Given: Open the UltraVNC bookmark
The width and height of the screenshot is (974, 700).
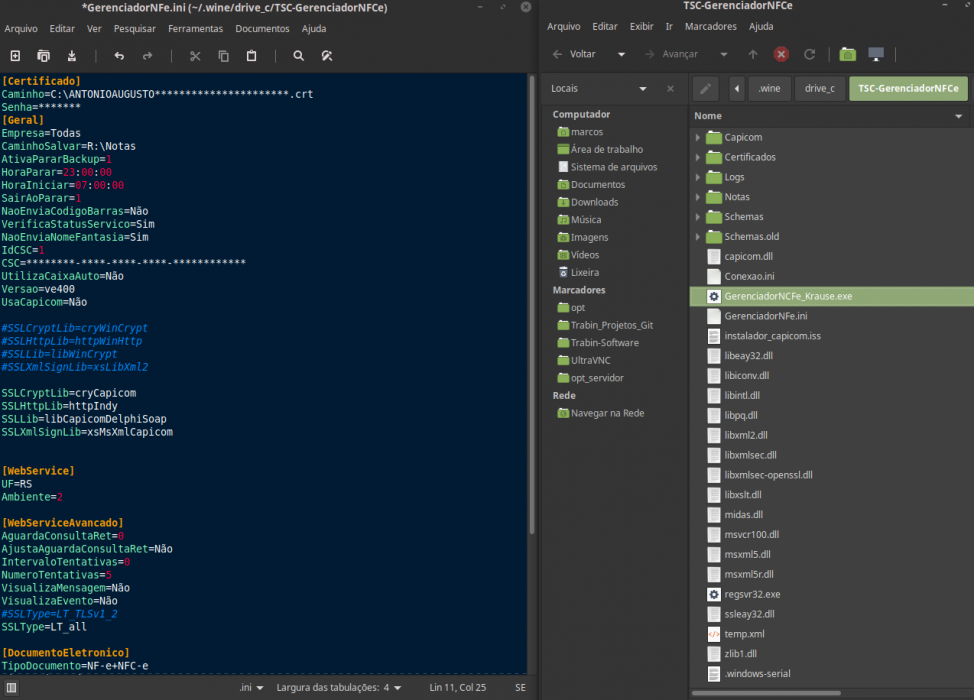Looking at the screenshot, I should pos(584,361).
